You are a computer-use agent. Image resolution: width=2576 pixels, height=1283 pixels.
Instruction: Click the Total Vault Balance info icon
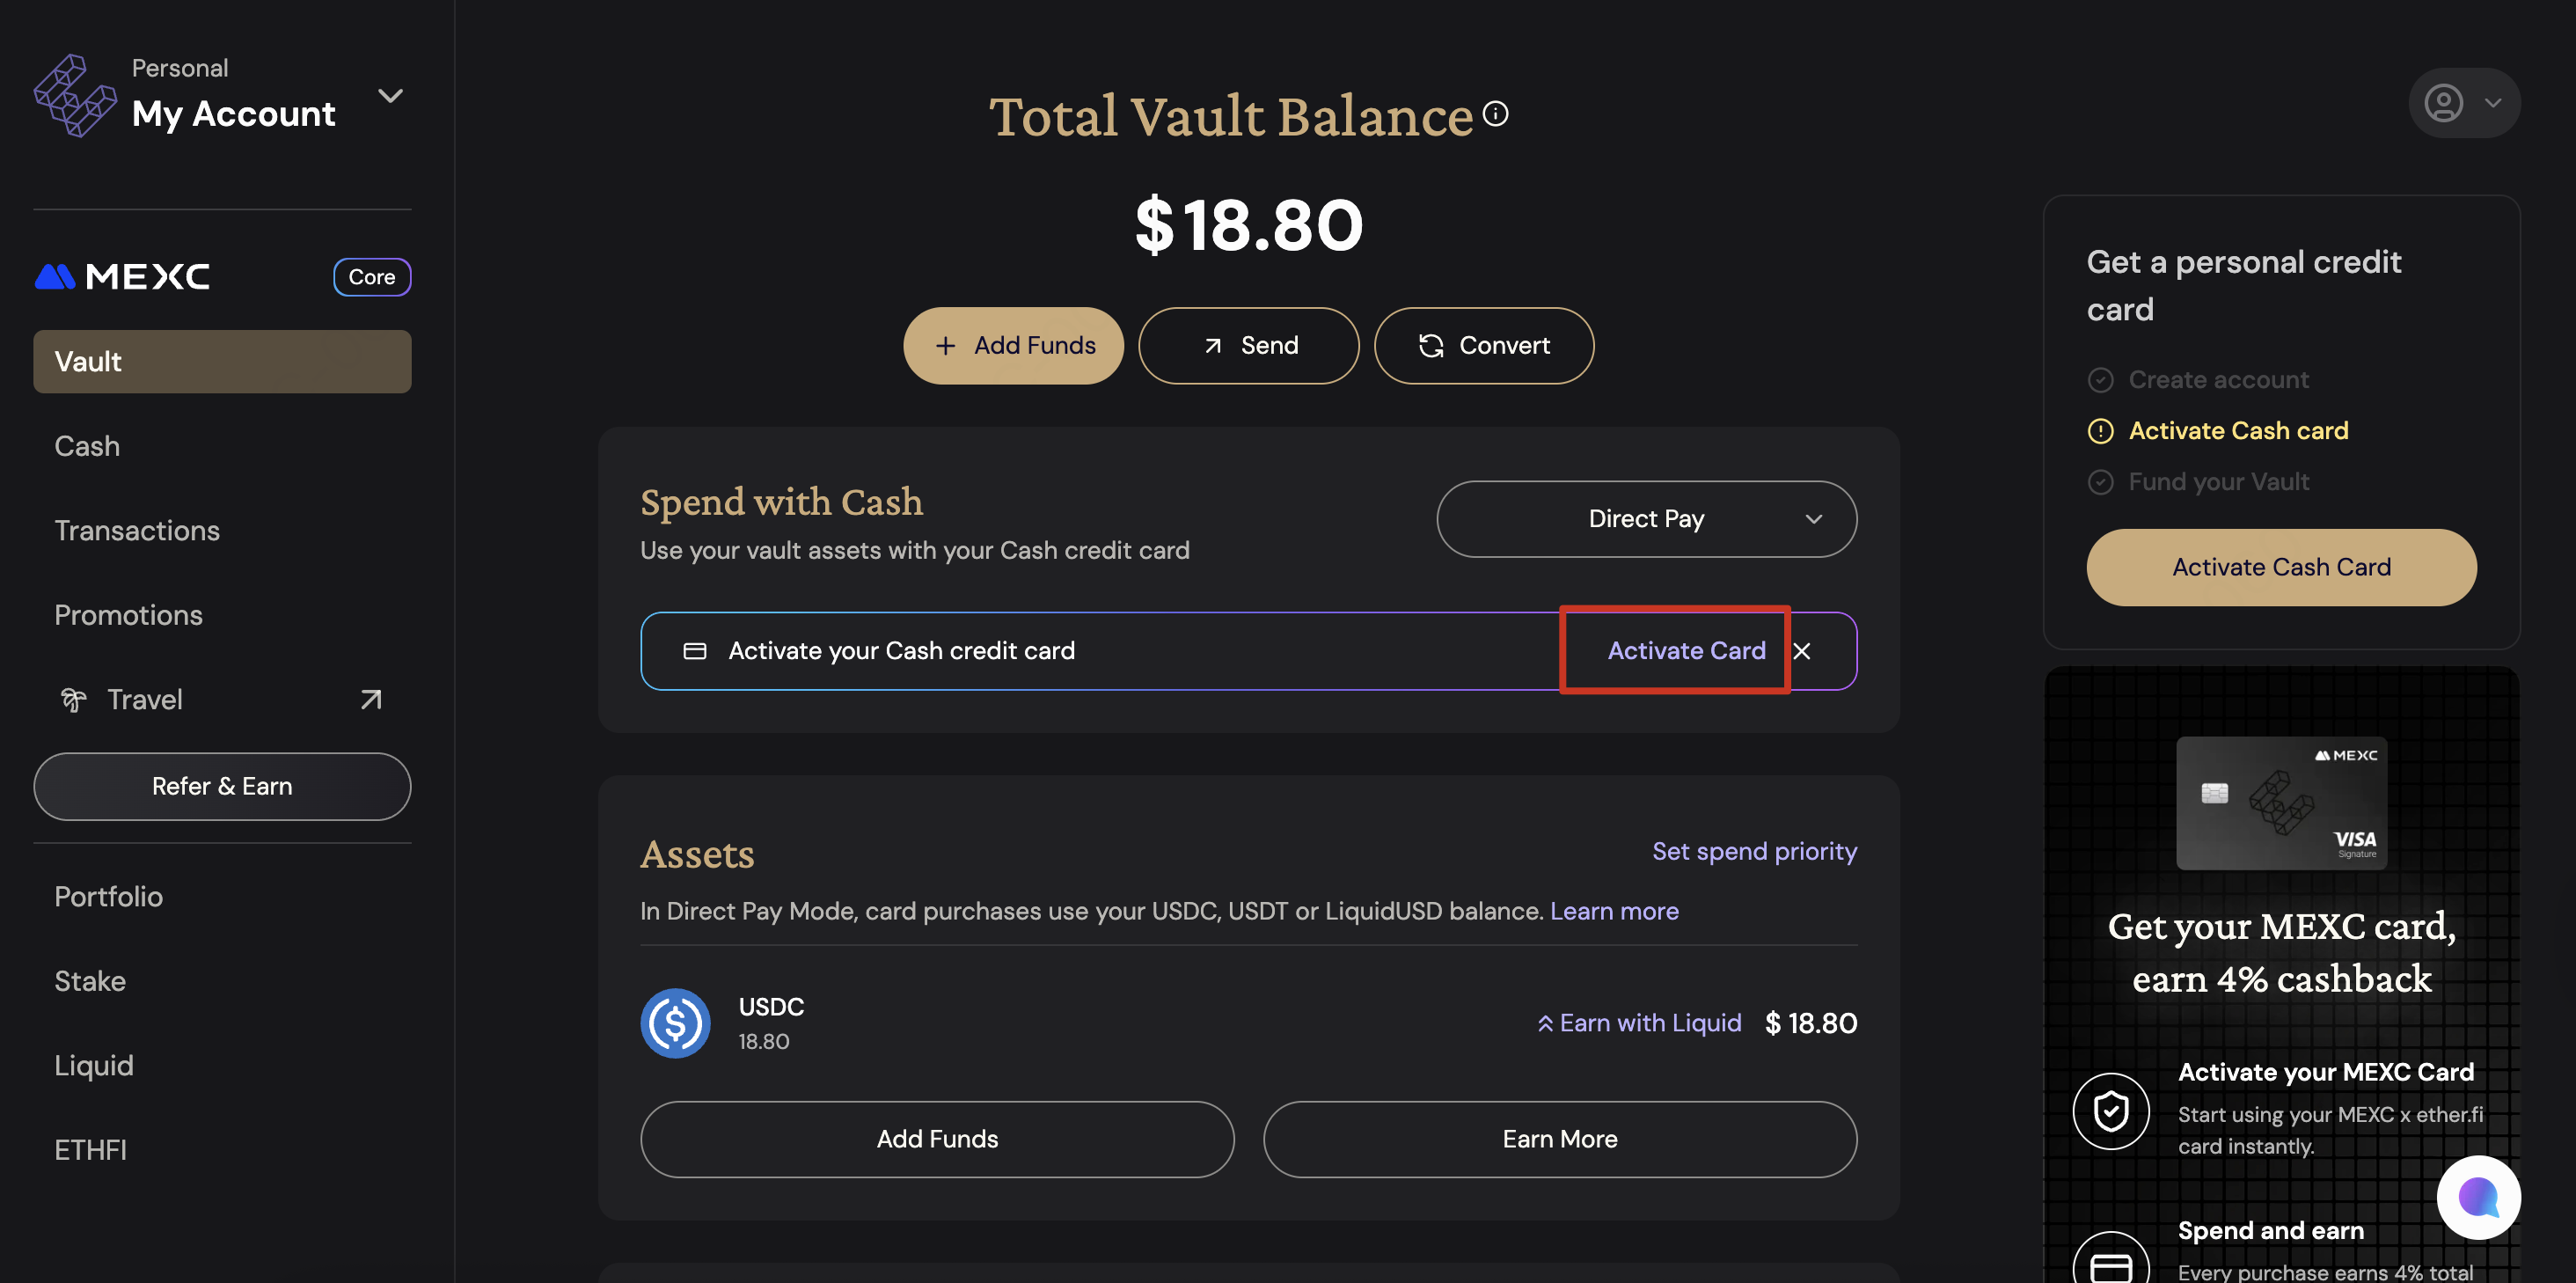(x=1495, y=114)
